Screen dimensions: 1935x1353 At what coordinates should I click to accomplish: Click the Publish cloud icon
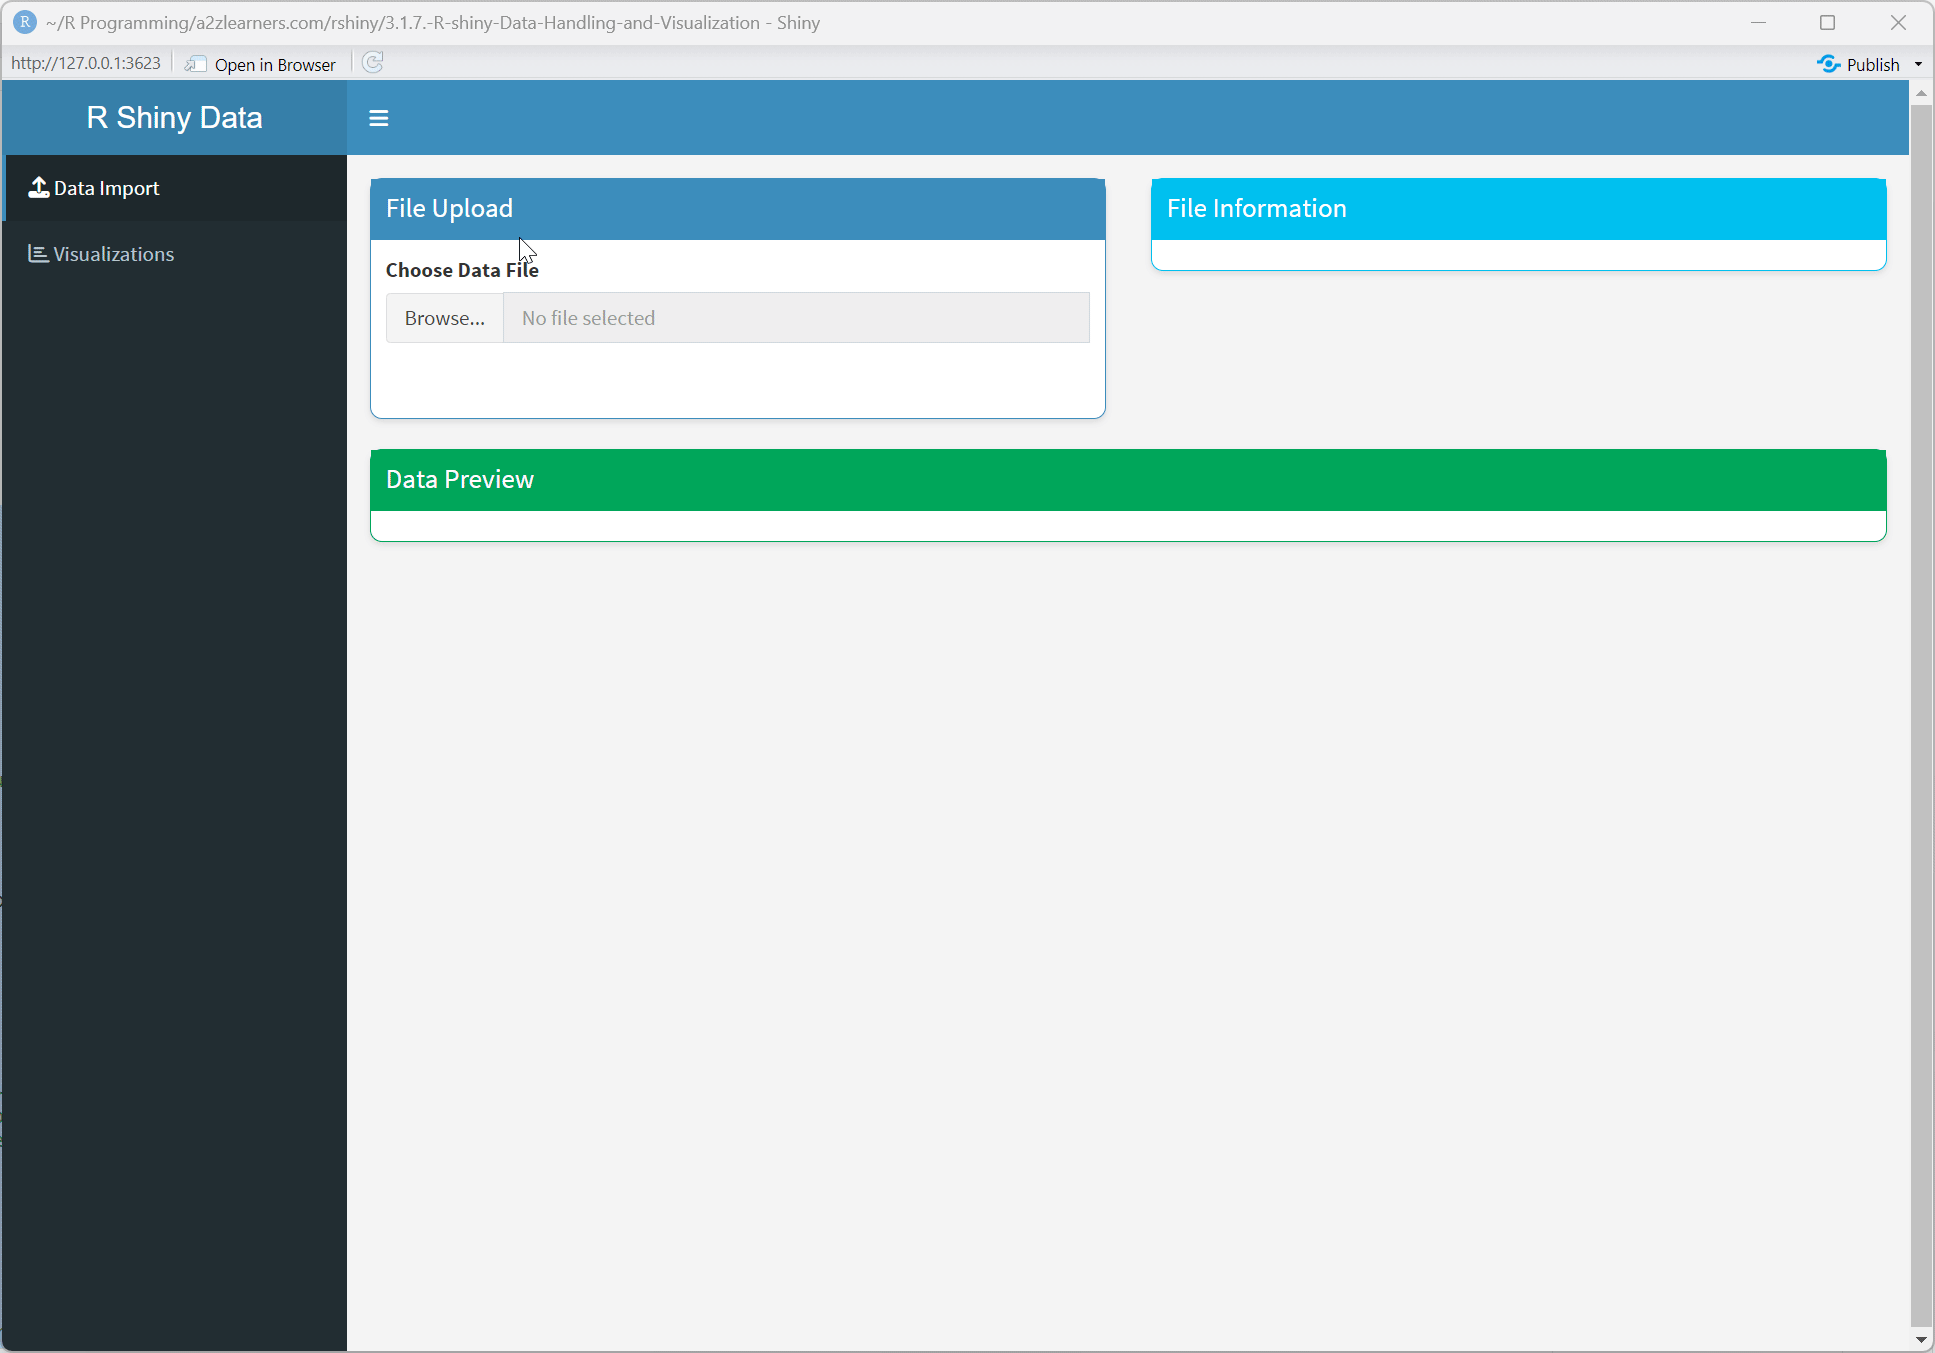pyautogui.click(x=1828, y=63)
